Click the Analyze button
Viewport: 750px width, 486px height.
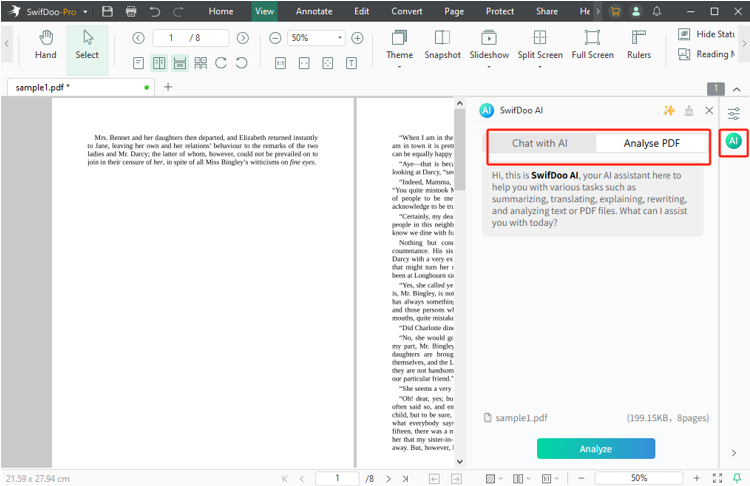(x=596, y=449)
